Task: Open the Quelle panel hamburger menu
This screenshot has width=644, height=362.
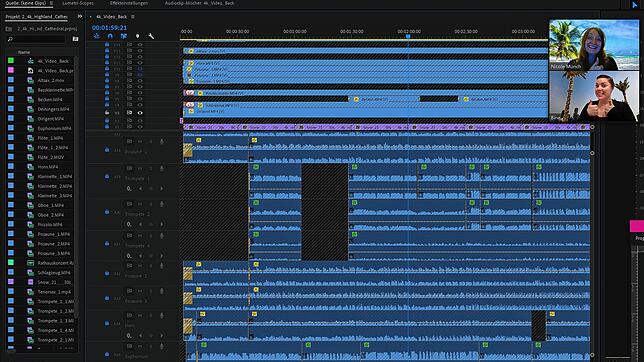Action: click(x=51, y=3)
